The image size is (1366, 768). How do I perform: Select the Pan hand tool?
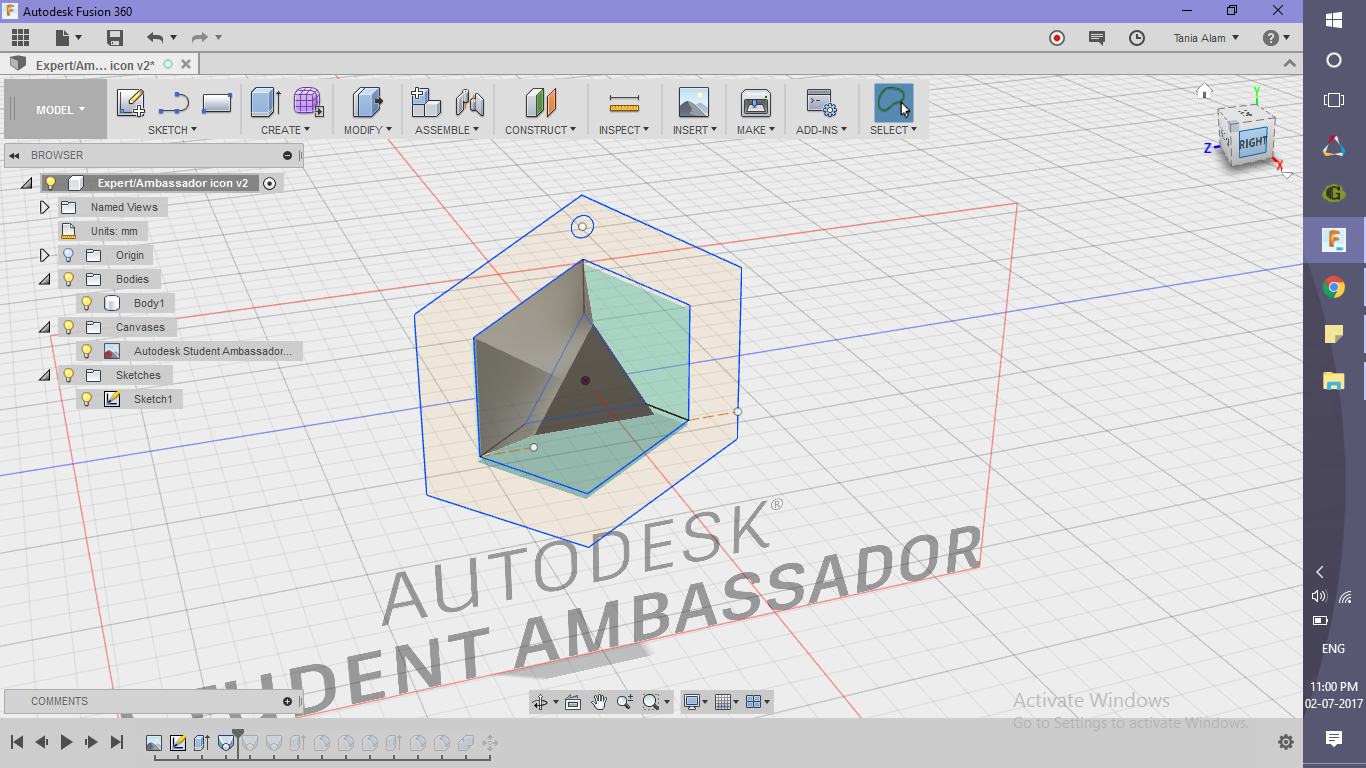tap(598, 702)
